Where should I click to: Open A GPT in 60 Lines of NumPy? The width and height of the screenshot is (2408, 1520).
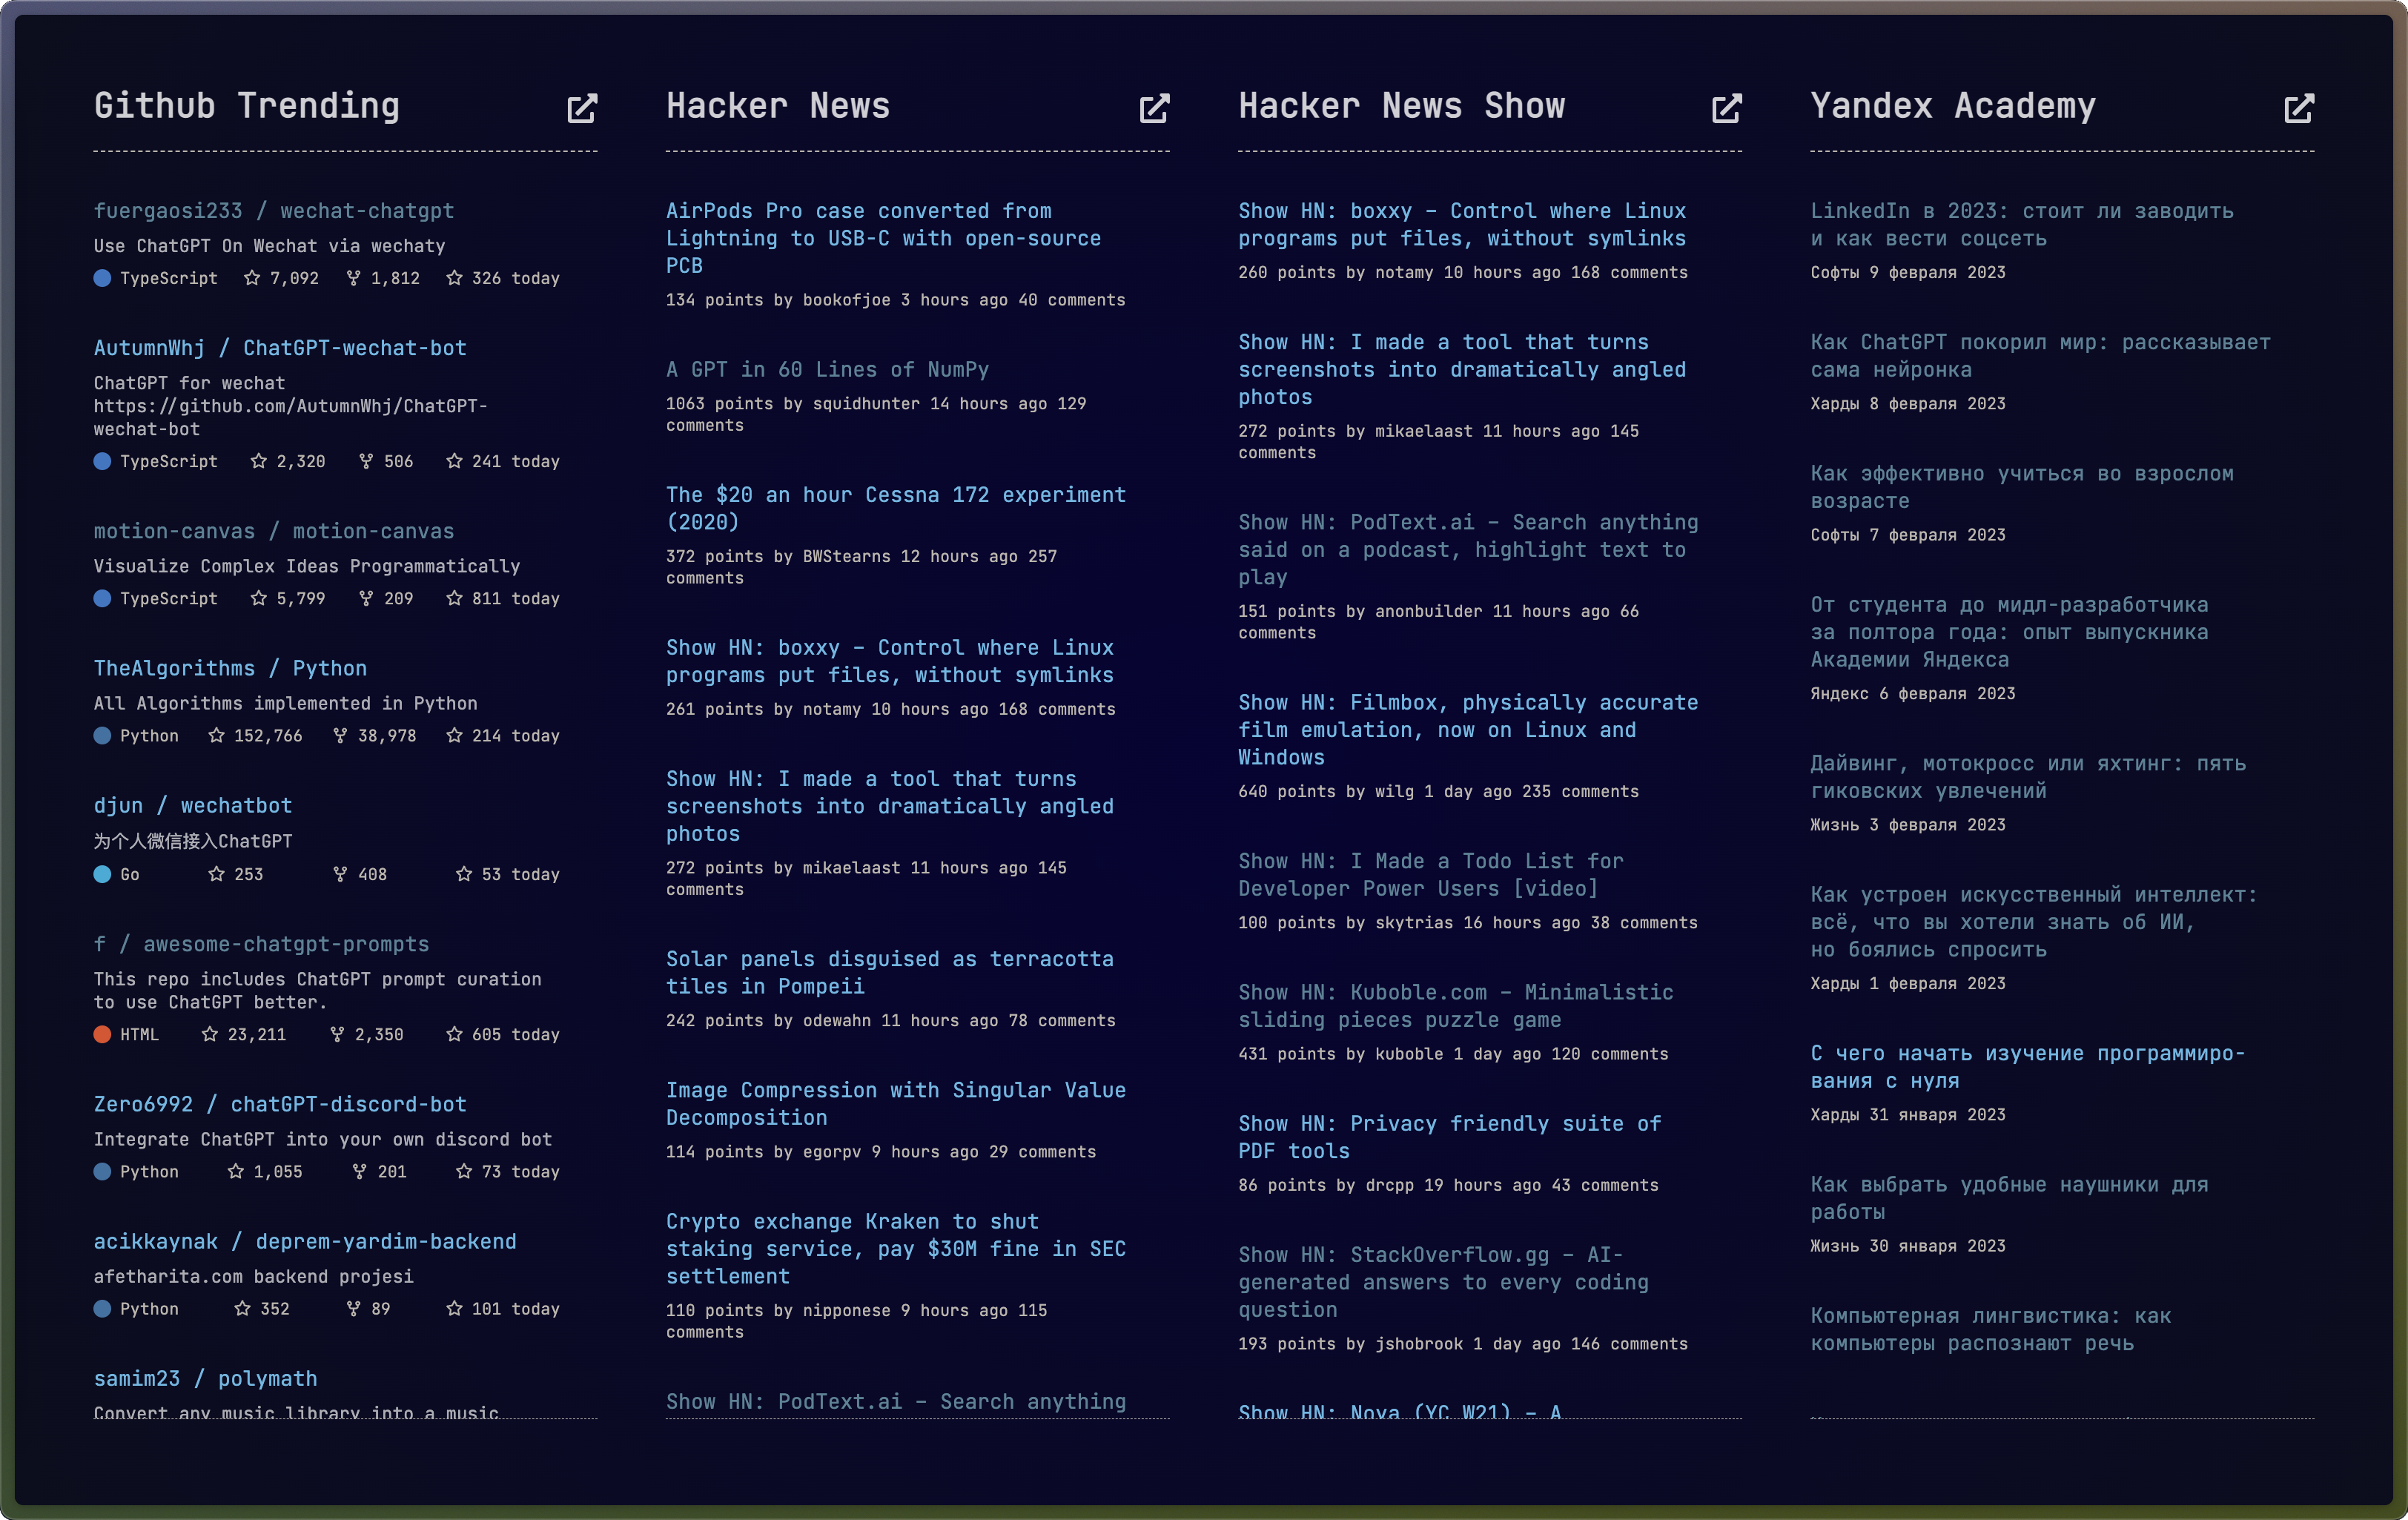point(827,369)
